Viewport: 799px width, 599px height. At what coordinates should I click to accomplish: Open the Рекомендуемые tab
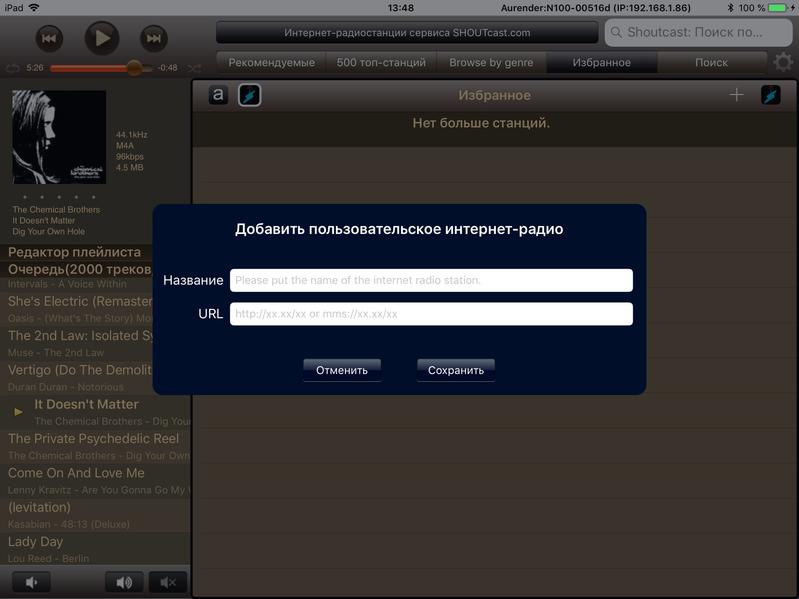coord(271,63)
